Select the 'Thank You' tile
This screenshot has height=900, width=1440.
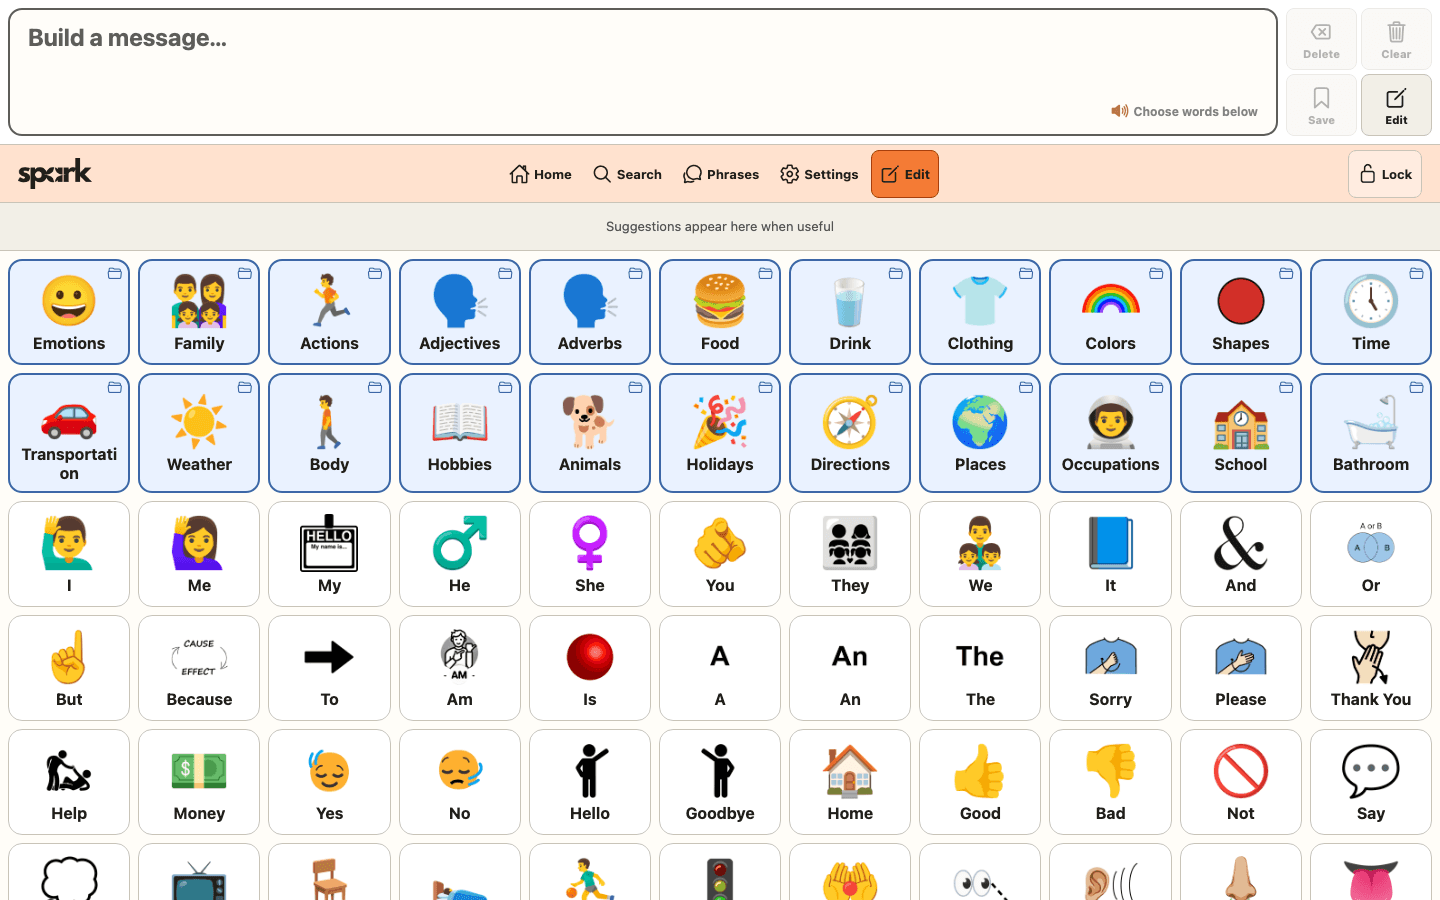point(1371,668)
